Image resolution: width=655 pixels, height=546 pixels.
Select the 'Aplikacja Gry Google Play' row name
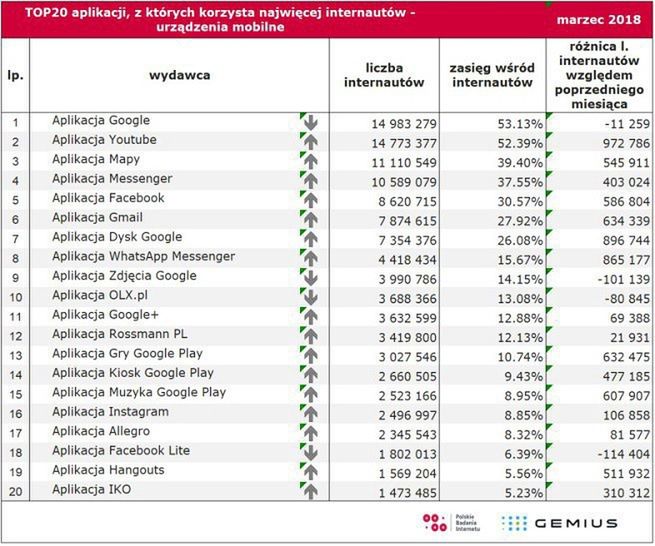(x=127, y=354)
